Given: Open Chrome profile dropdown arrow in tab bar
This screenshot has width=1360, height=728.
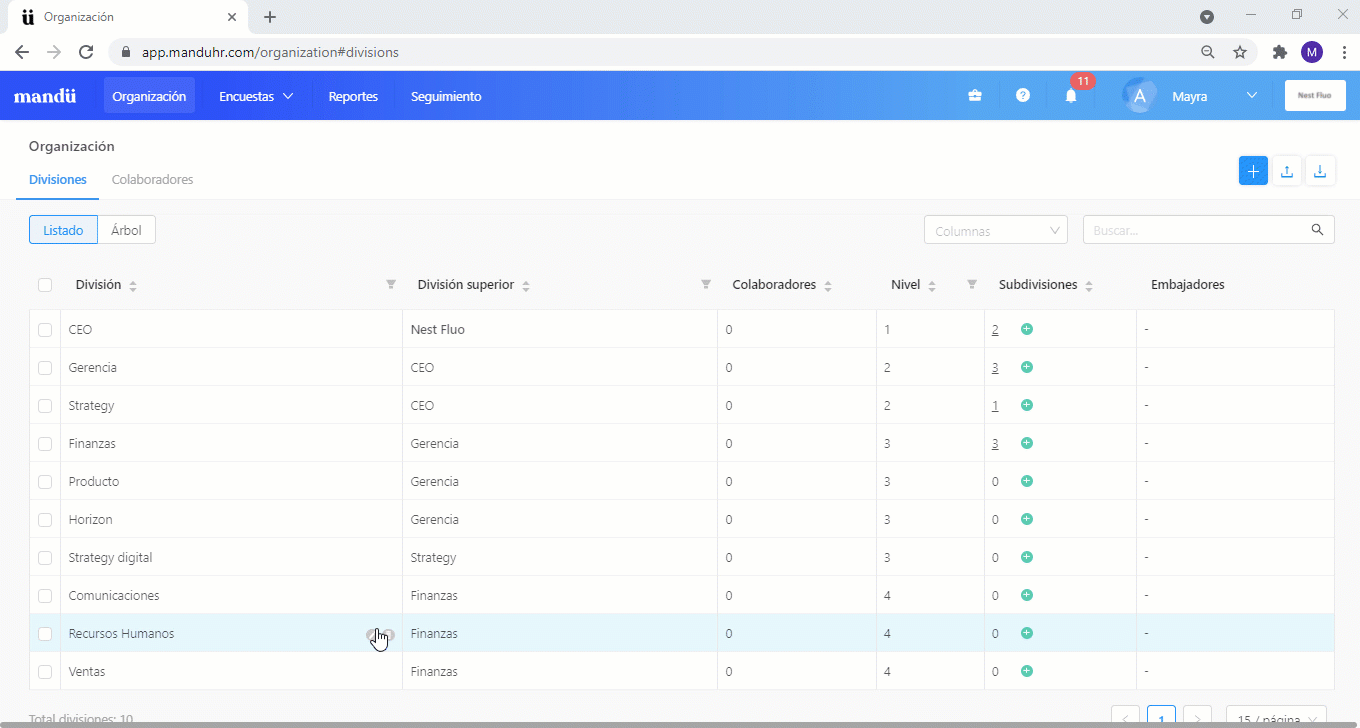Looking at the screenshot, I should [1207, 17].
